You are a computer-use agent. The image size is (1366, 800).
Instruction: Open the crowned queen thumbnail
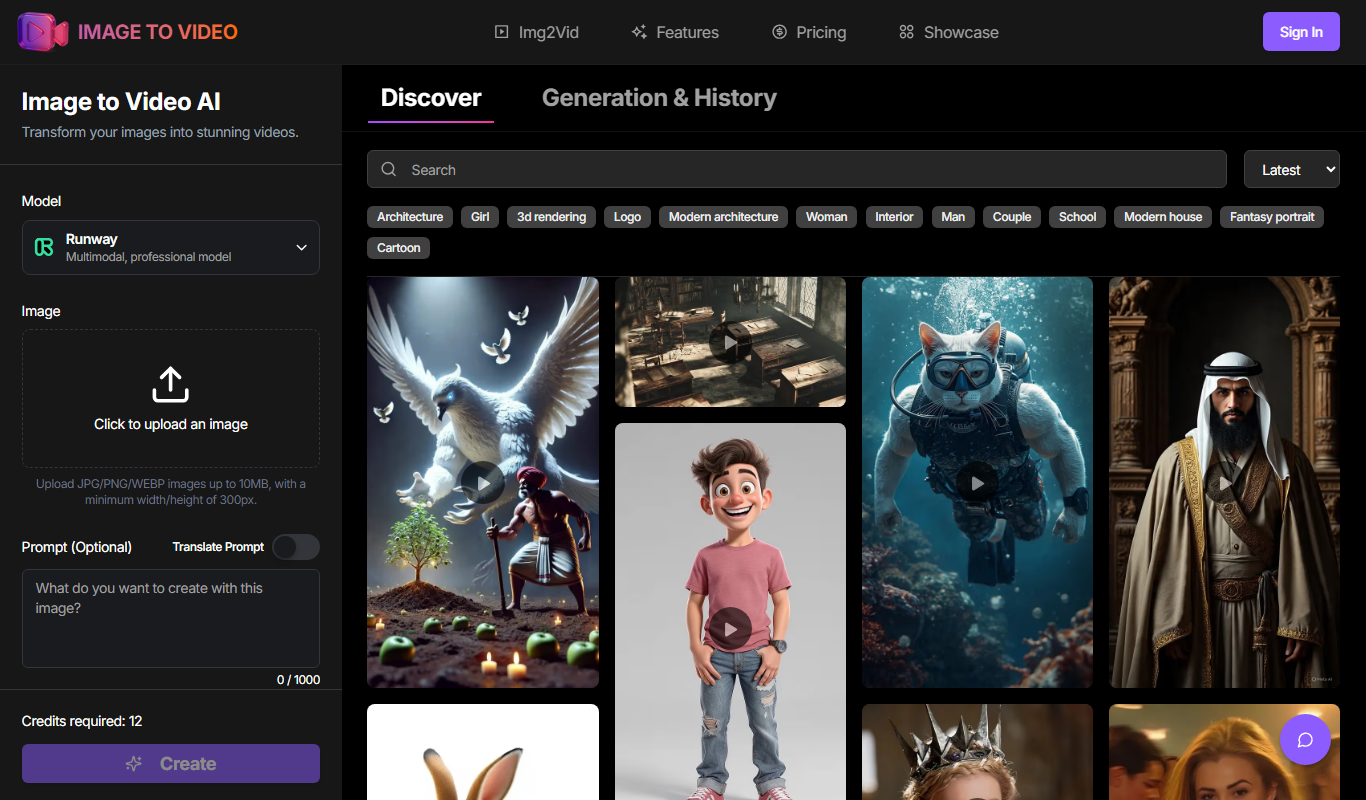pos(977,752)
